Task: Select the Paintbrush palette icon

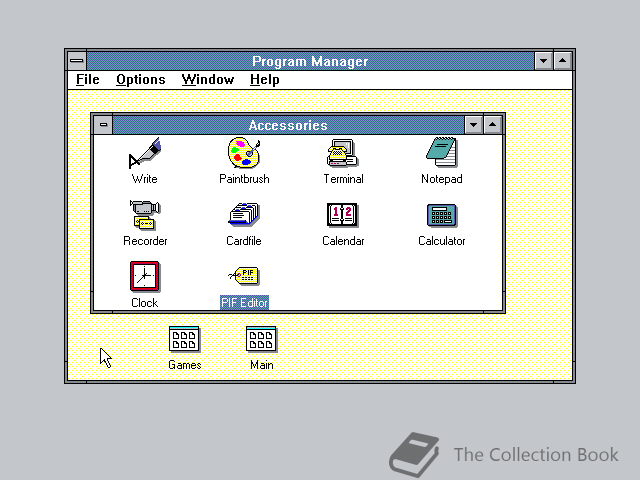Action: click(x=244, y=153)
